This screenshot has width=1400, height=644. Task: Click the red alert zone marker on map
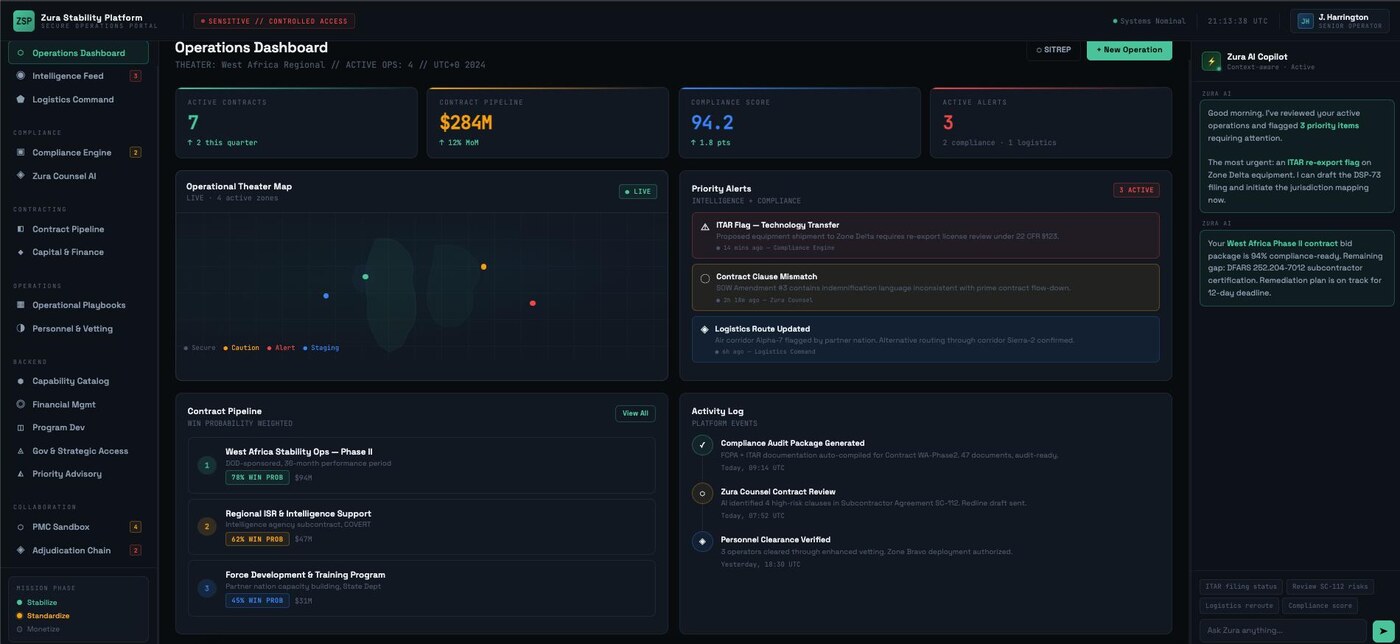(x=532, y=303)
